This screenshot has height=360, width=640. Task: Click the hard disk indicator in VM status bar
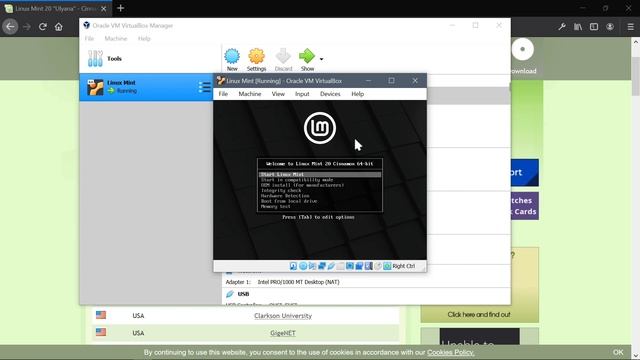[293, 266]
